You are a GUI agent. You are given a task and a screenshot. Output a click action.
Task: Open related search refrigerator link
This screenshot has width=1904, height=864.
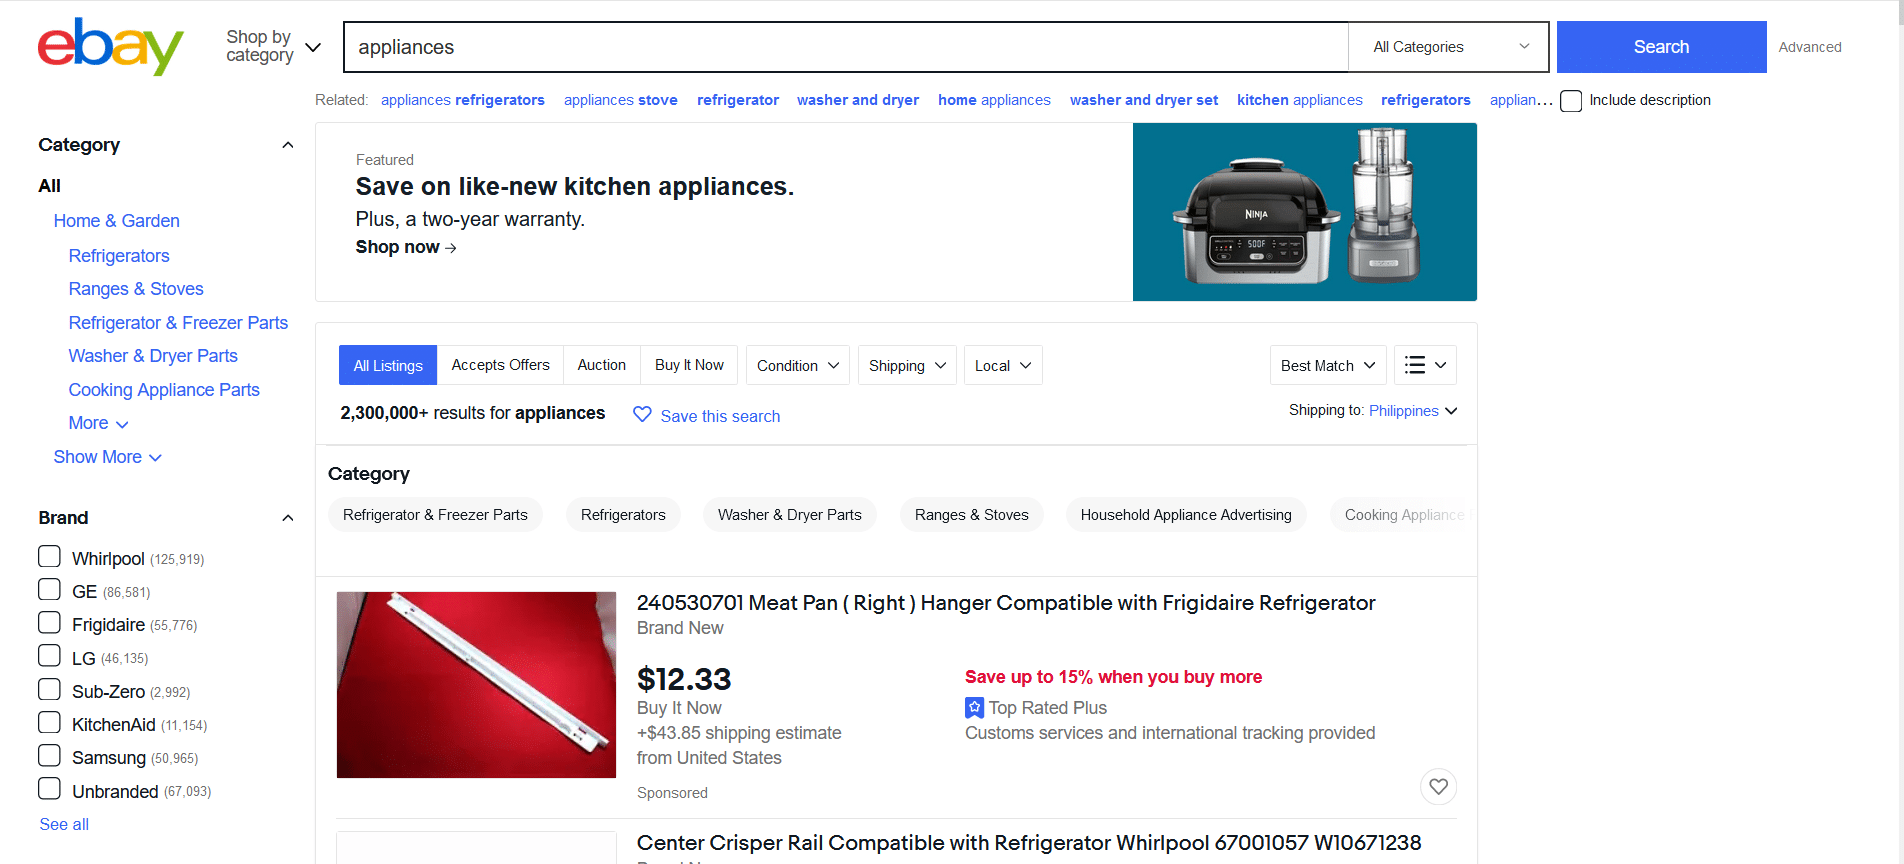tap(738, 100)
